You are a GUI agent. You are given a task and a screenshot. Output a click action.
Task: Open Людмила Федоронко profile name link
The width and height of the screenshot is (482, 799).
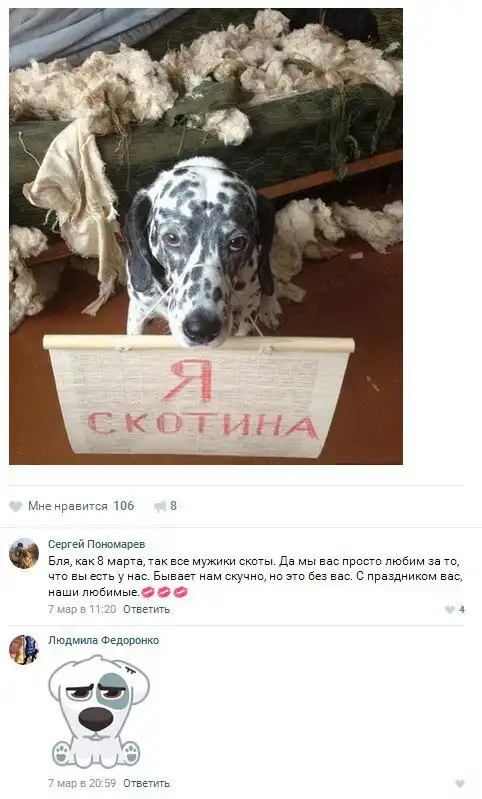pyautogui.click(x=103, y=641)
